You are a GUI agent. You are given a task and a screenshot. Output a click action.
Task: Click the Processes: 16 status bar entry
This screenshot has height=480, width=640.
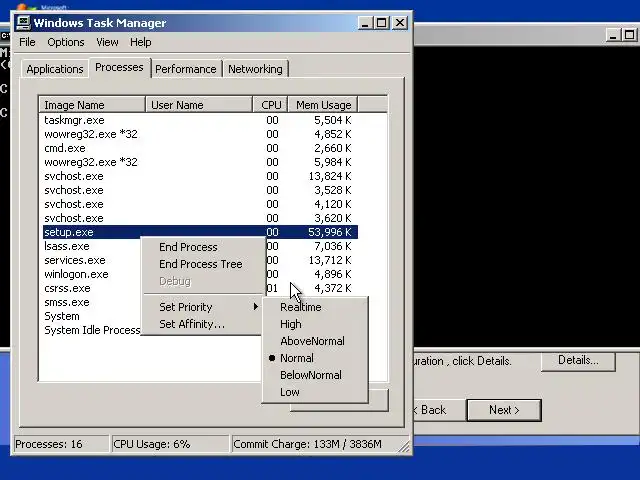(x=61, y=444)
